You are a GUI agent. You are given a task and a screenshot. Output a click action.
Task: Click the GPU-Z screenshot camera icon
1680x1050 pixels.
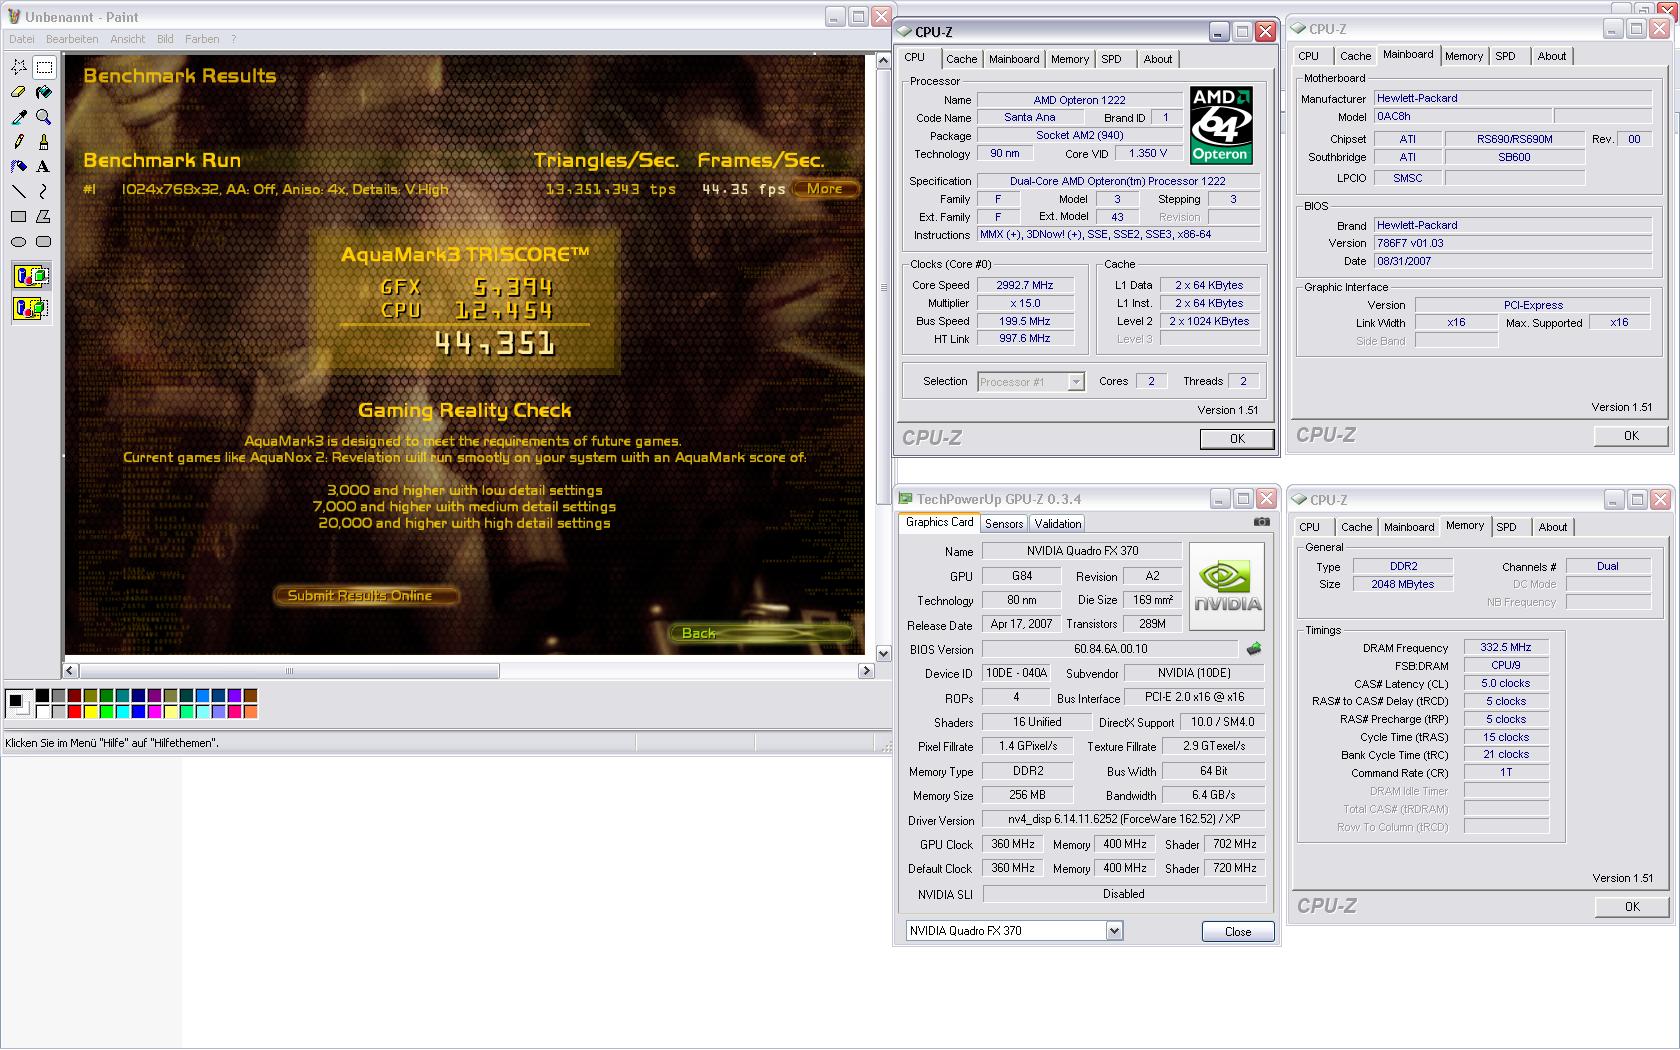1262,522
